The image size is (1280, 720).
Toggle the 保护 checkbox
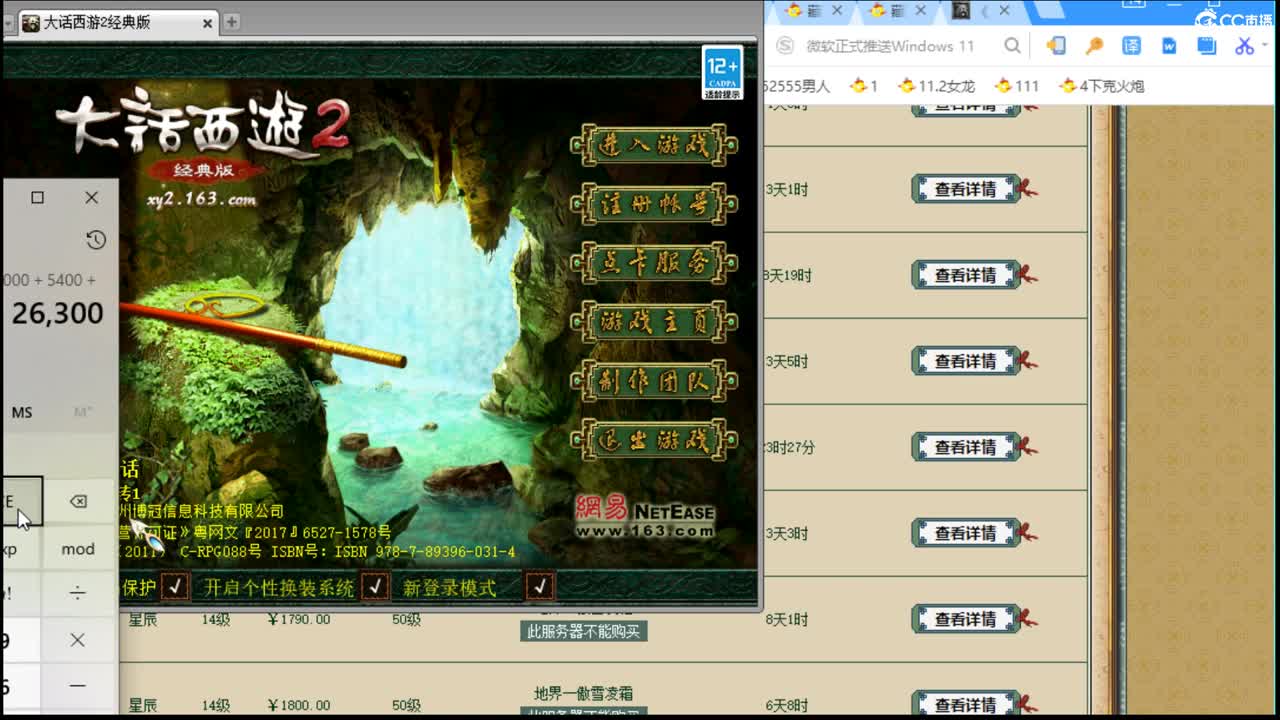click(x=175, y=586)
